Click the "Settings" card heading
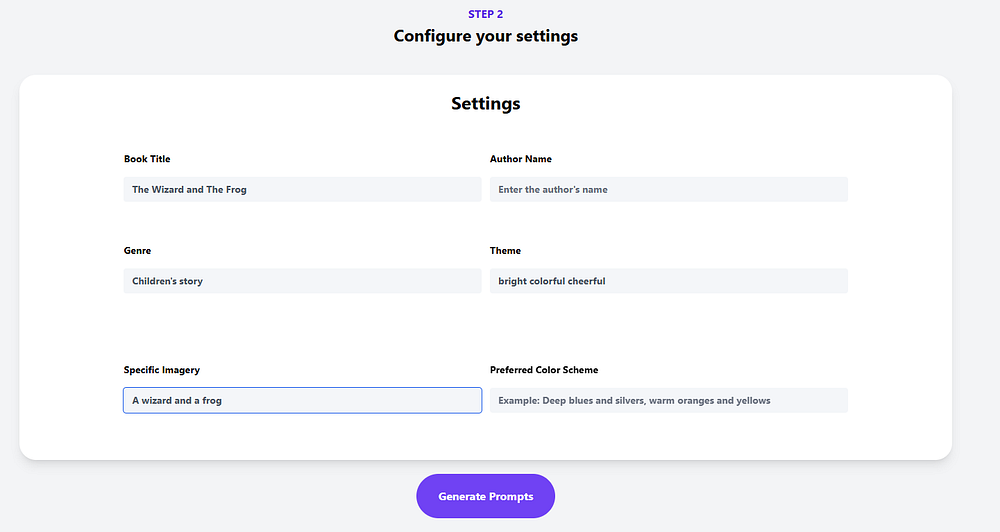Image resolution: width=1000 pixels, height=532 pixels. [x=485, y=103]
